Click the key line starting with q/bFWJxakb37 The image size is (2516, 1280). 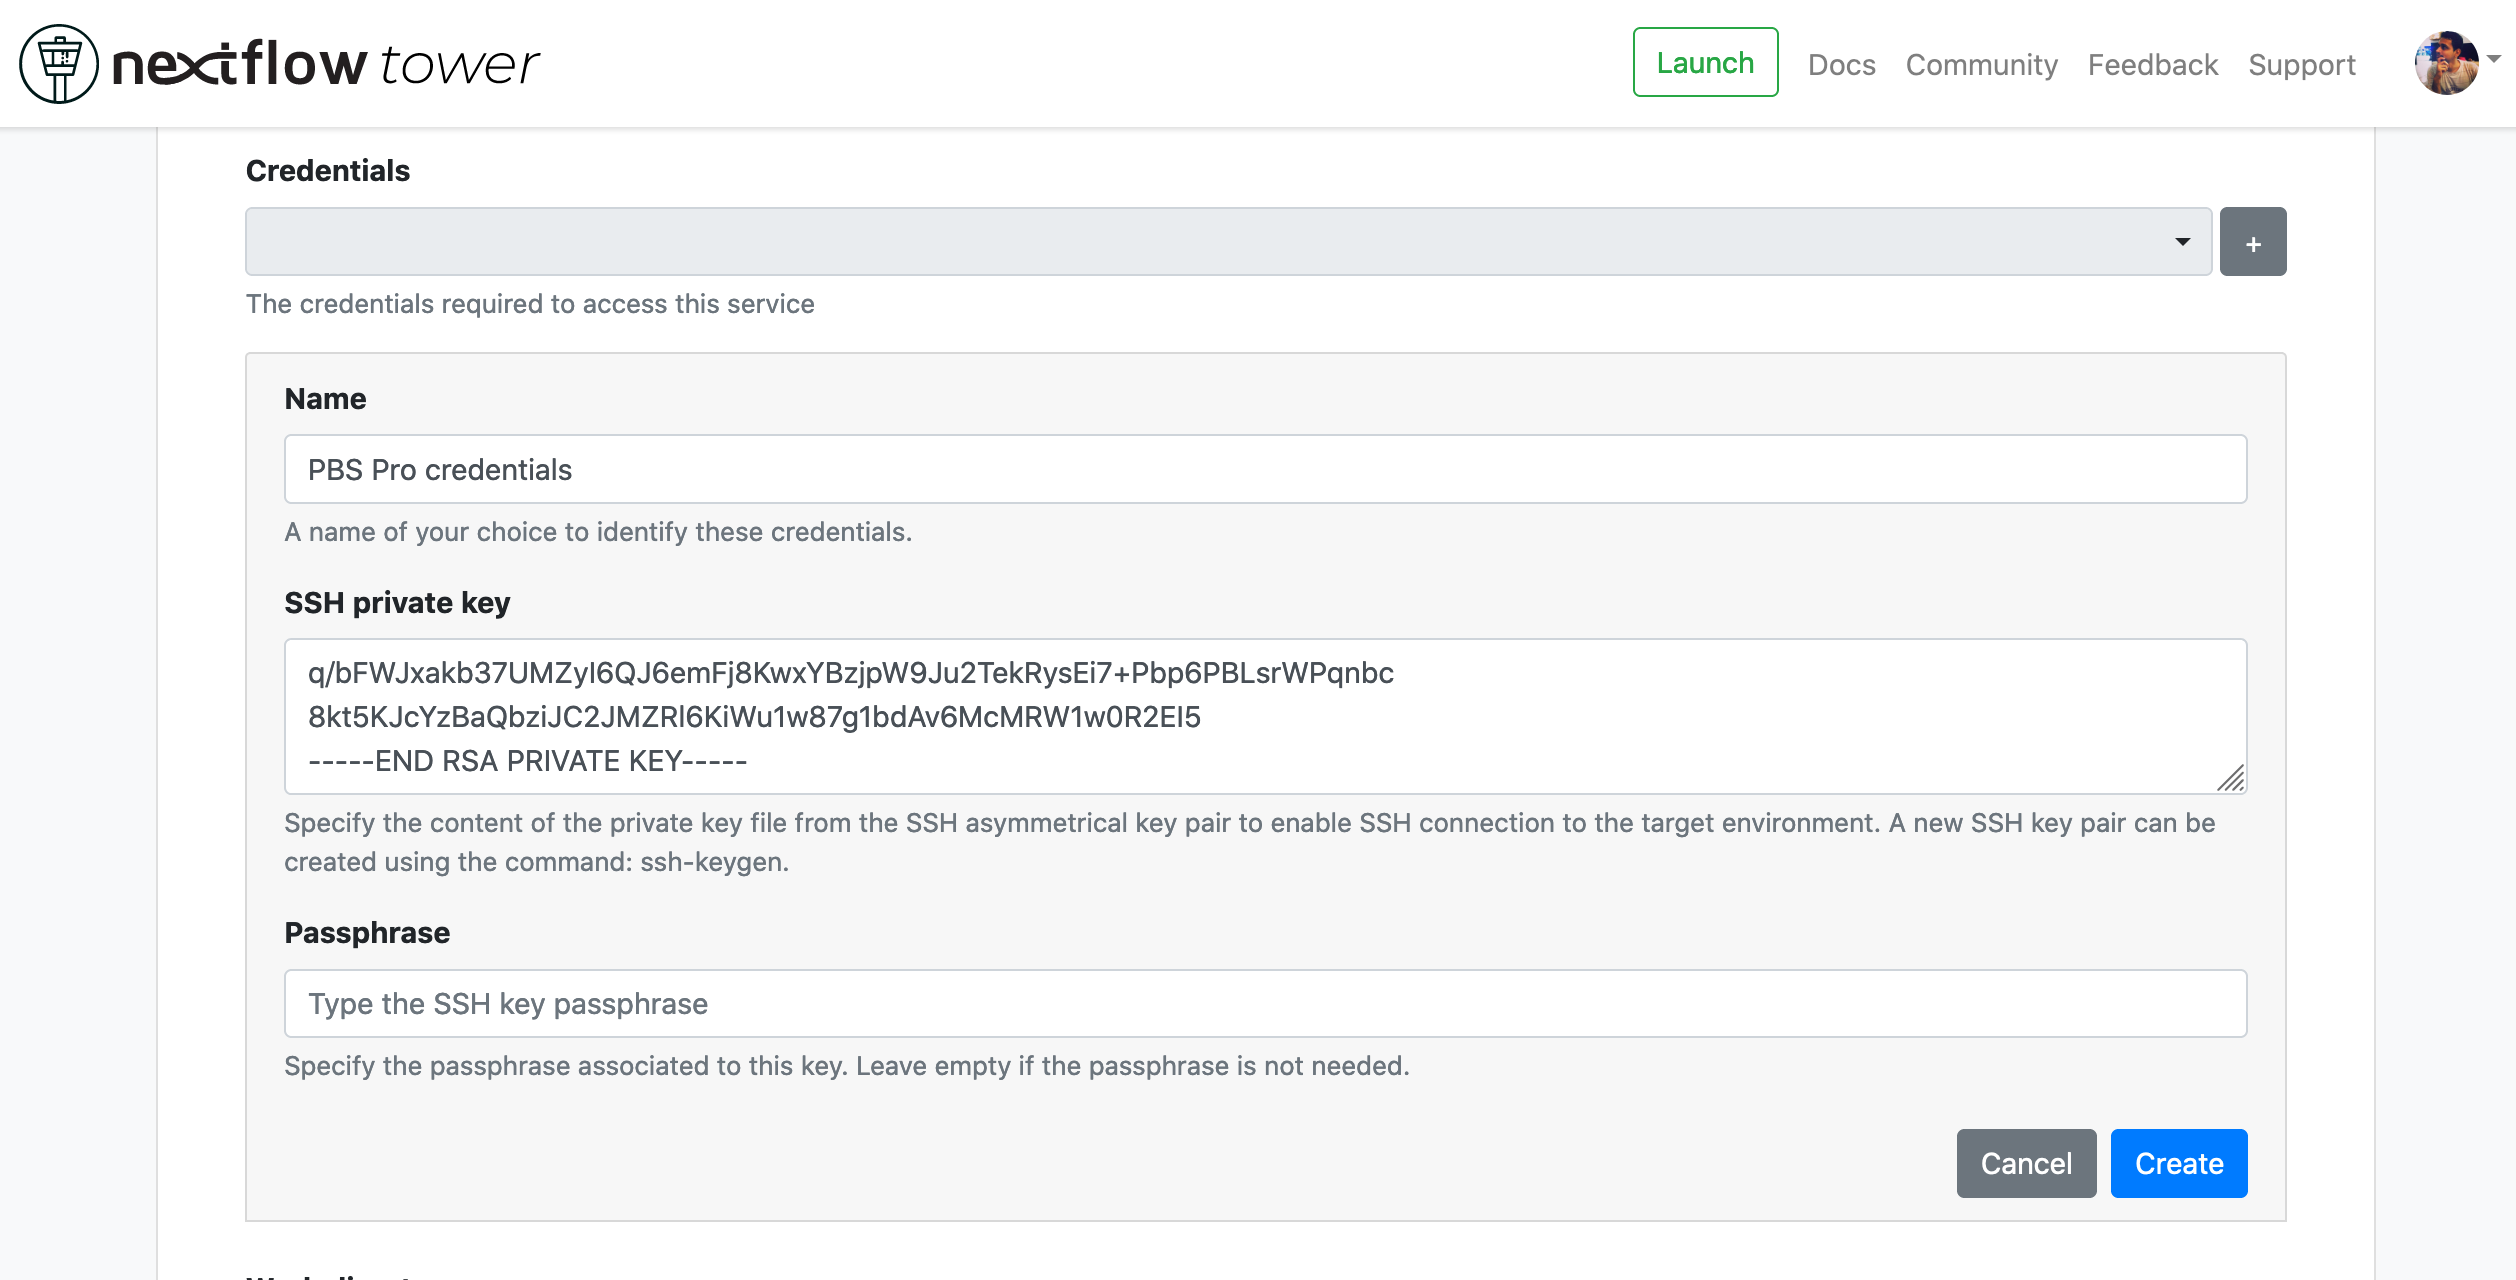850,673
